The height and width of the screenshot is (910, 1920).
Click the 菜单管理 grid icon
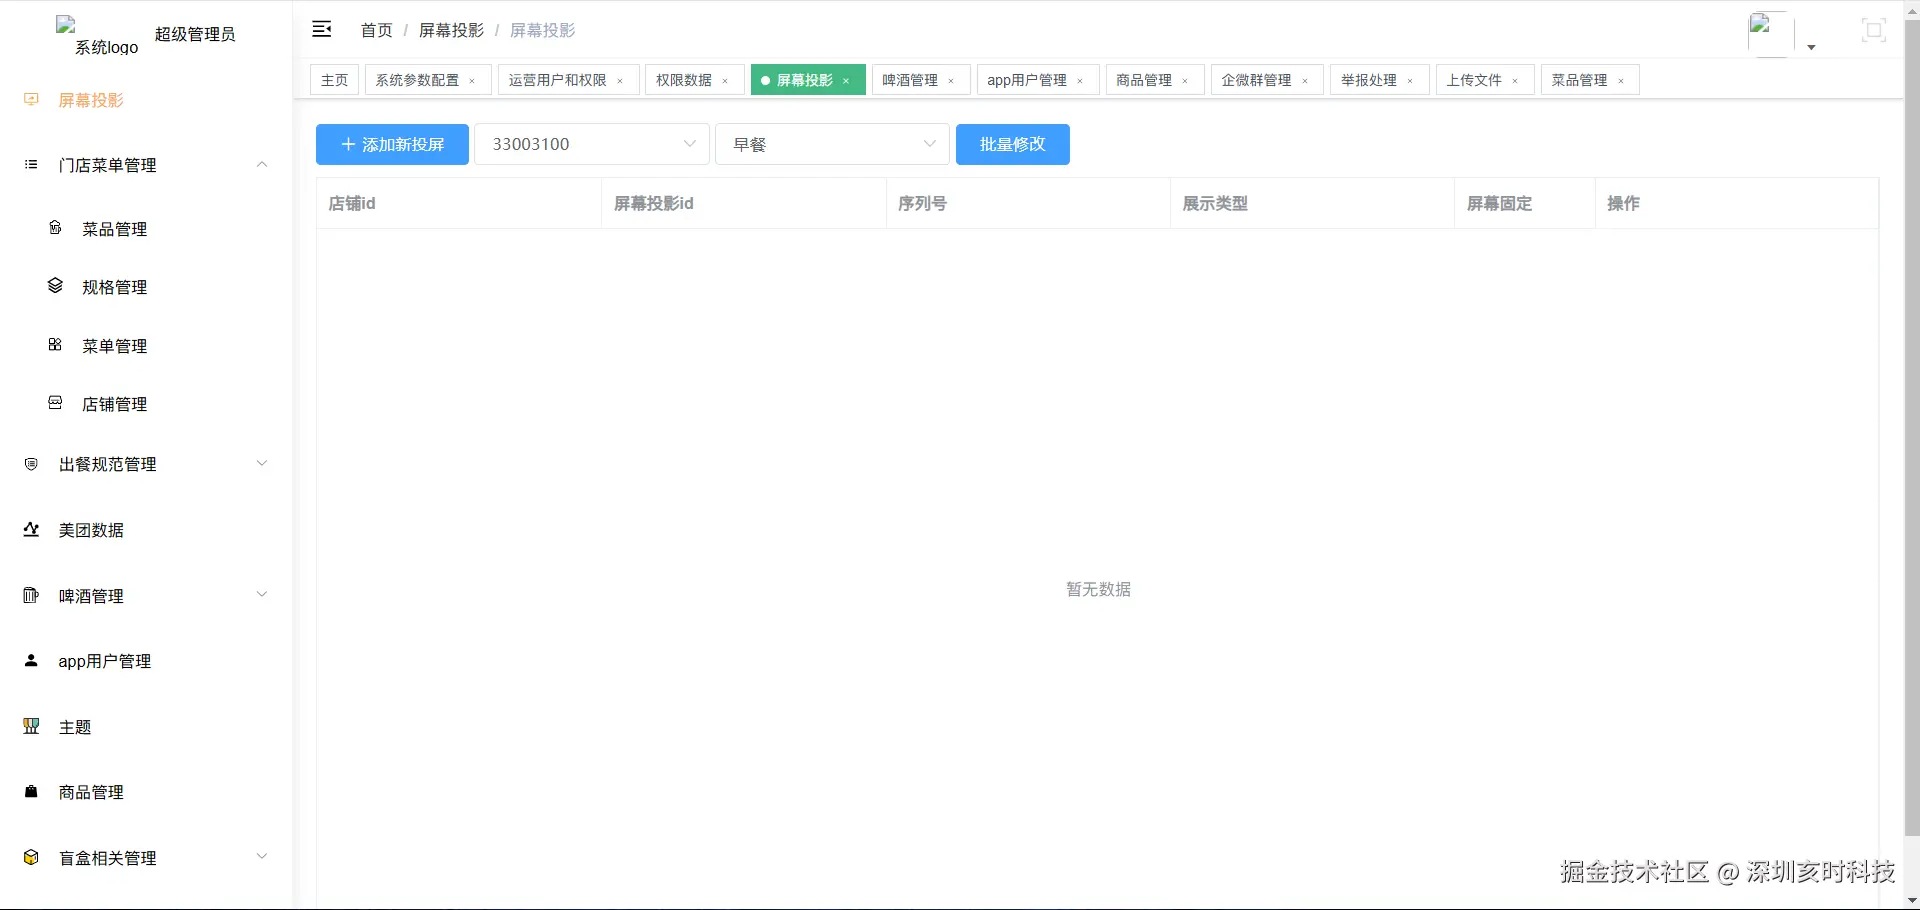point(55,345)
